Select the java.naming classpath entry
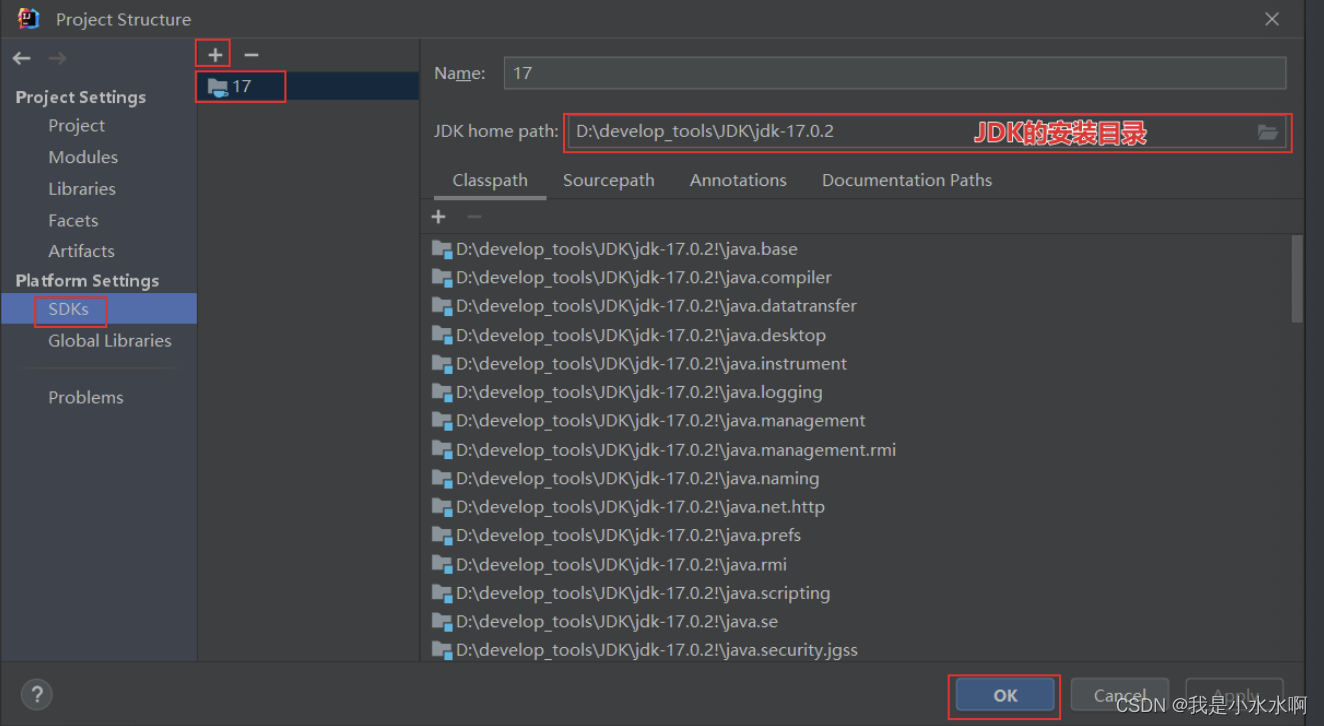This screenshot has width=1324, height=726. [624, 478]
